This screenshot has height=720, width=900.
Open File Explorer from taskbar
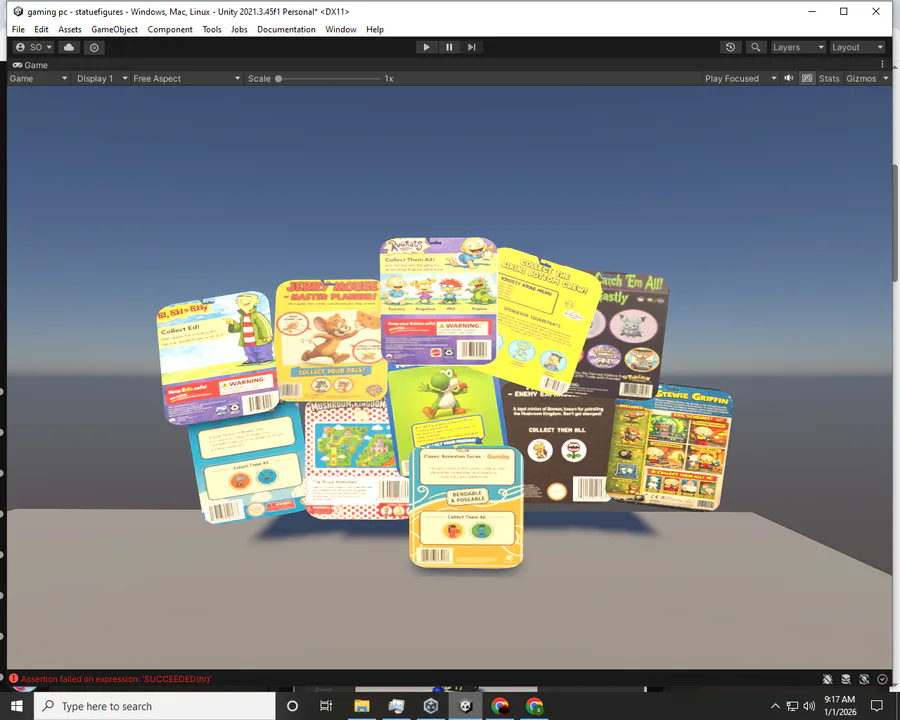(x=362, y=706)
